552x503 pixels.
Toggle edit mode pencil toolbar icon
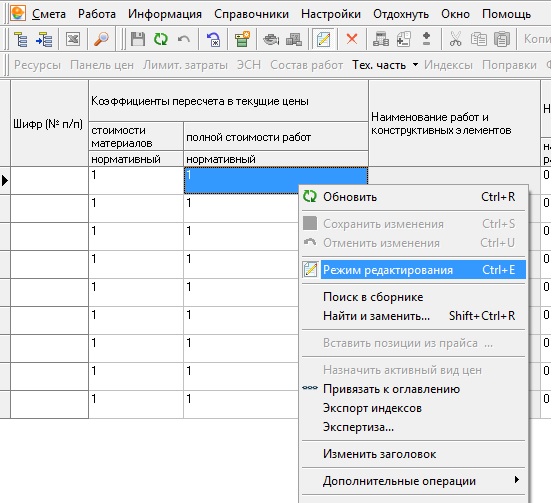coord(324,39)
